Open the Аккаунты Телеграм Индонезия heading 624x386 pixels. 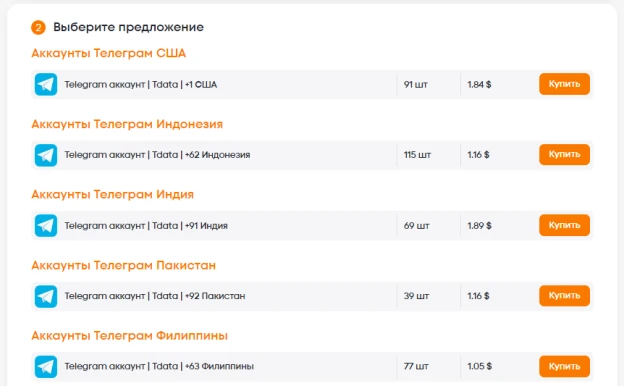127,124
